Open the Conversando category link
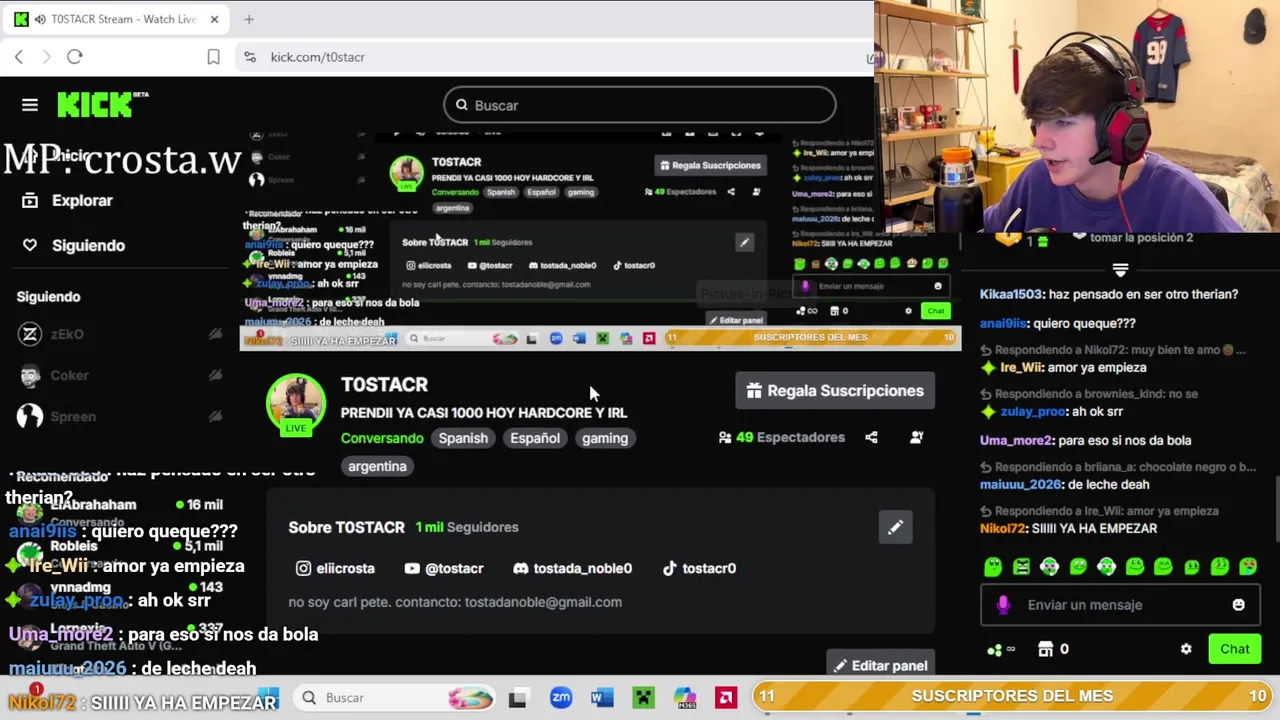This screenshot has width=1280, height=720. click(382, 438)
